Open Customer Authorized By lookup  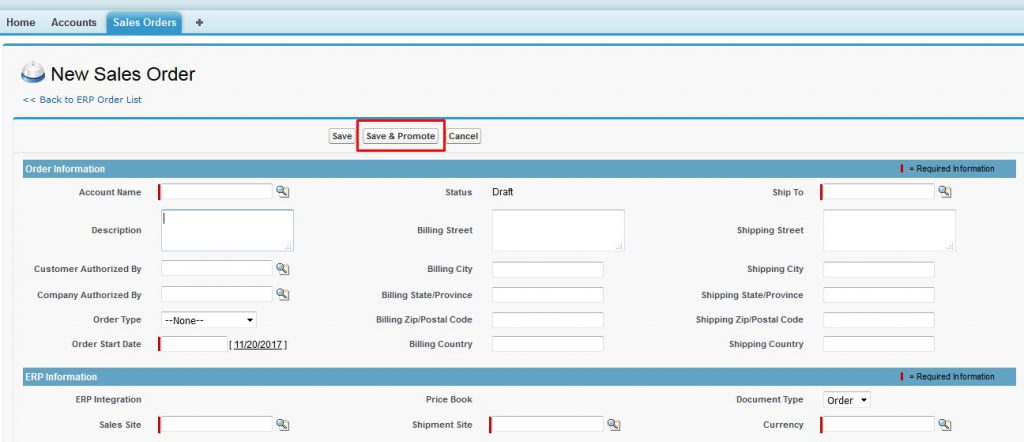(x=282, y=269)
